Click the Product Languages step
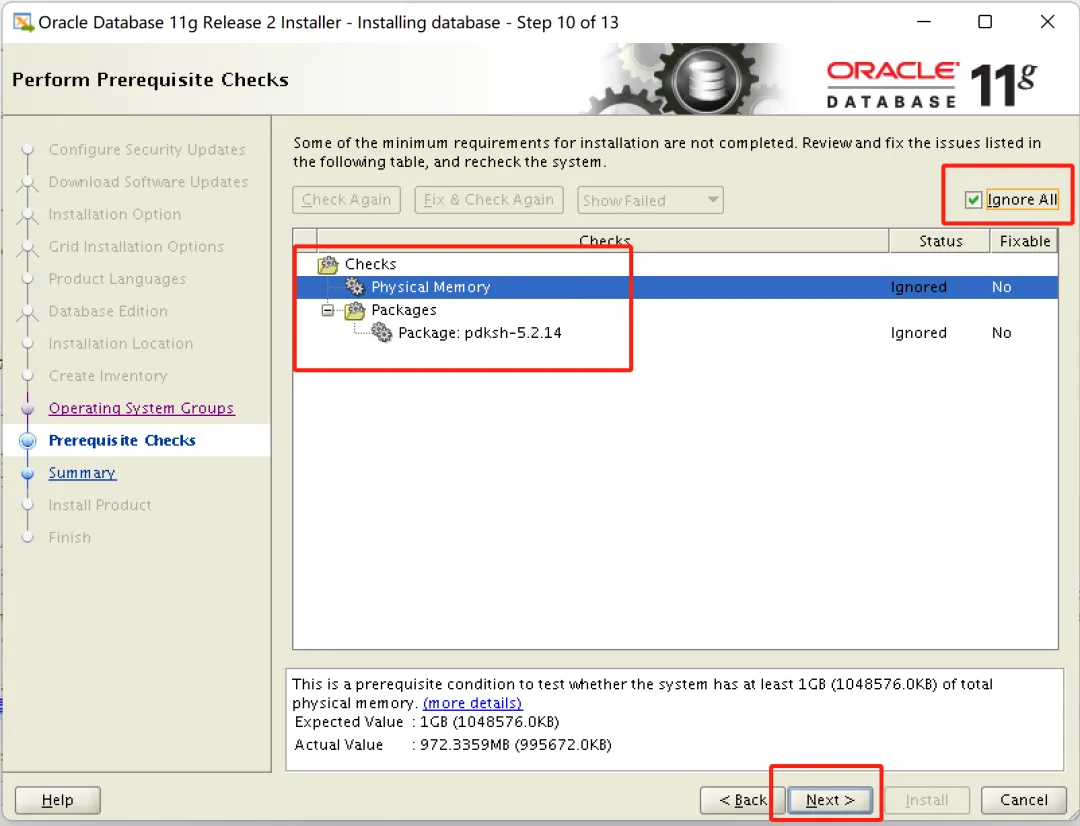Viewport: 1080px width, 826px height. coord(117,279)
